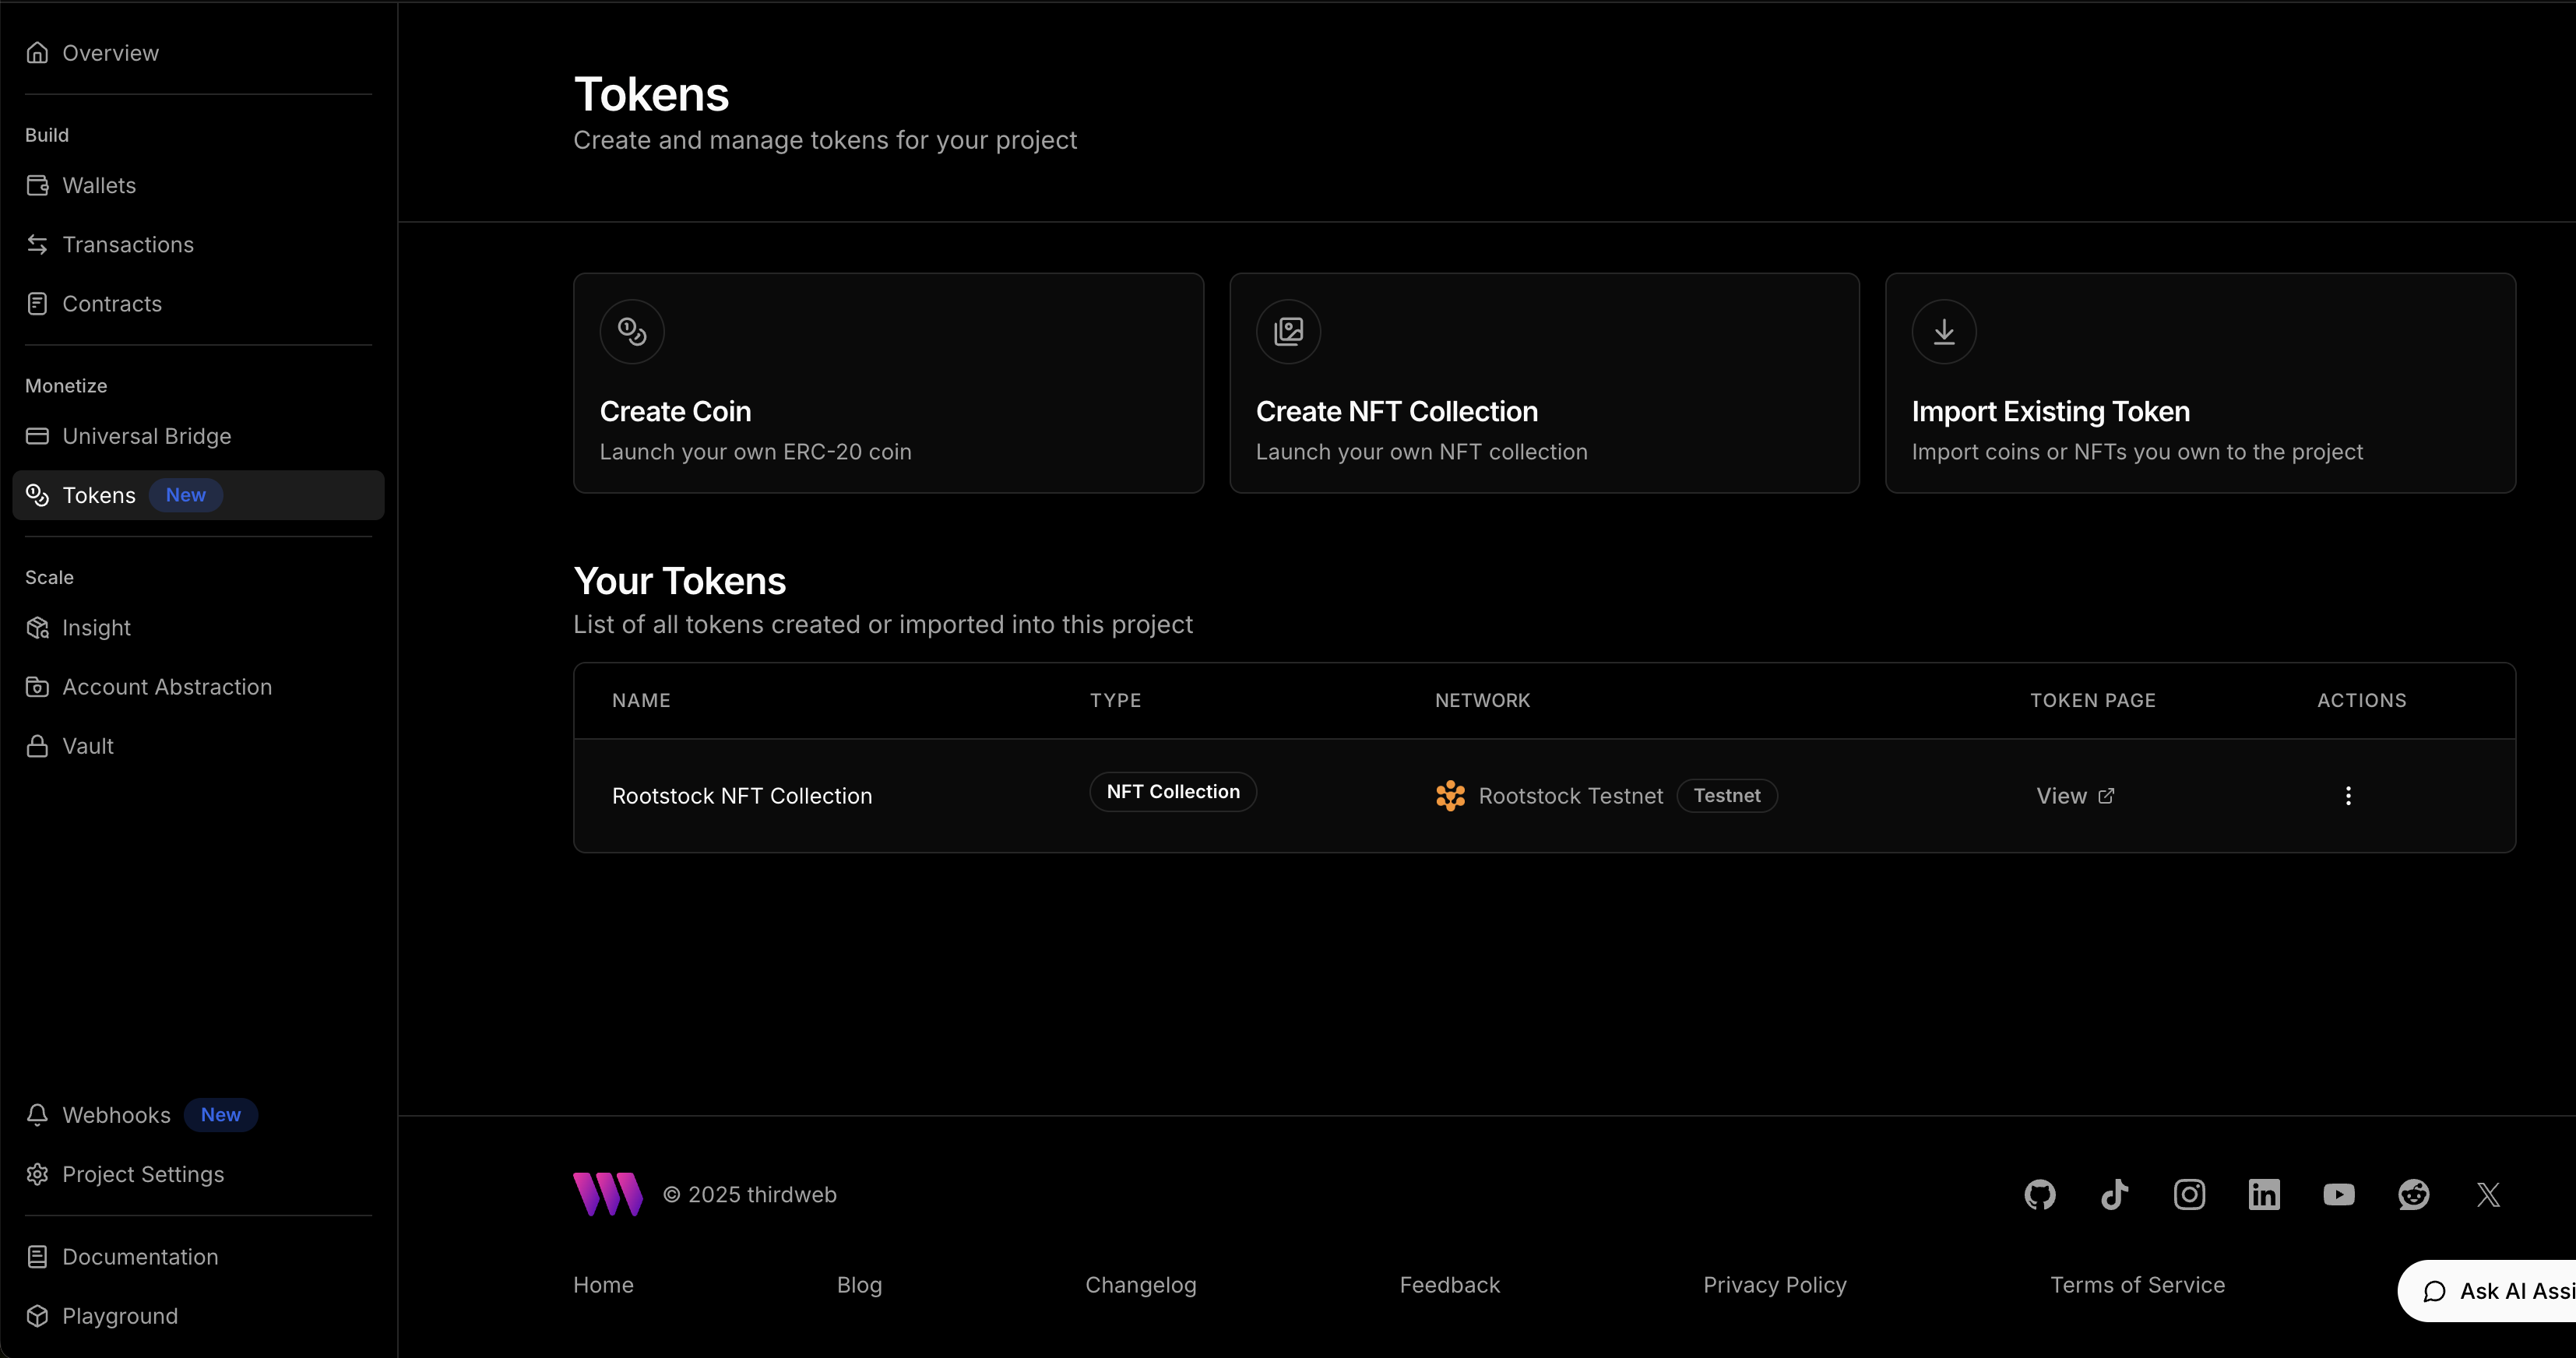Click the NFT Collection type badge

pyautogui.click(x=1172, y=791)
